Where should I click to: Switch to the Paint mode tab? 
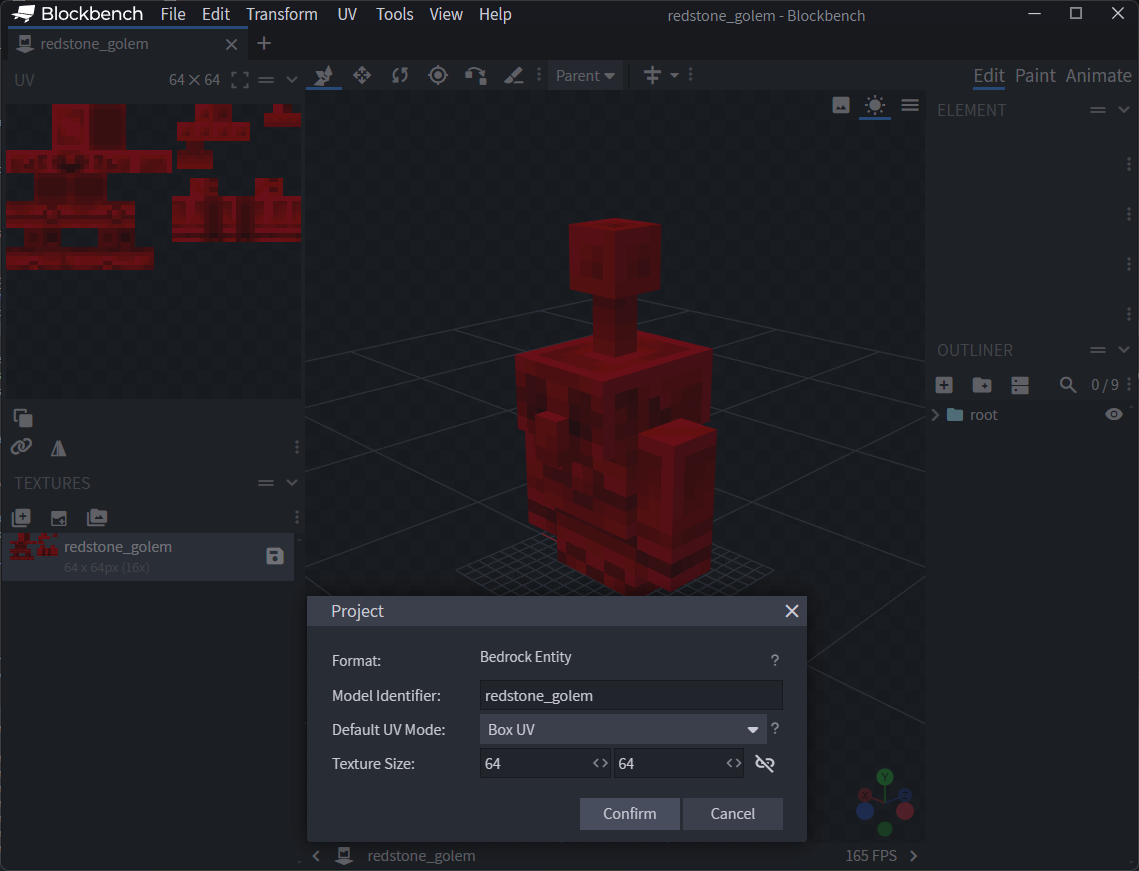pyautogui.click(x=1035, y=76)
